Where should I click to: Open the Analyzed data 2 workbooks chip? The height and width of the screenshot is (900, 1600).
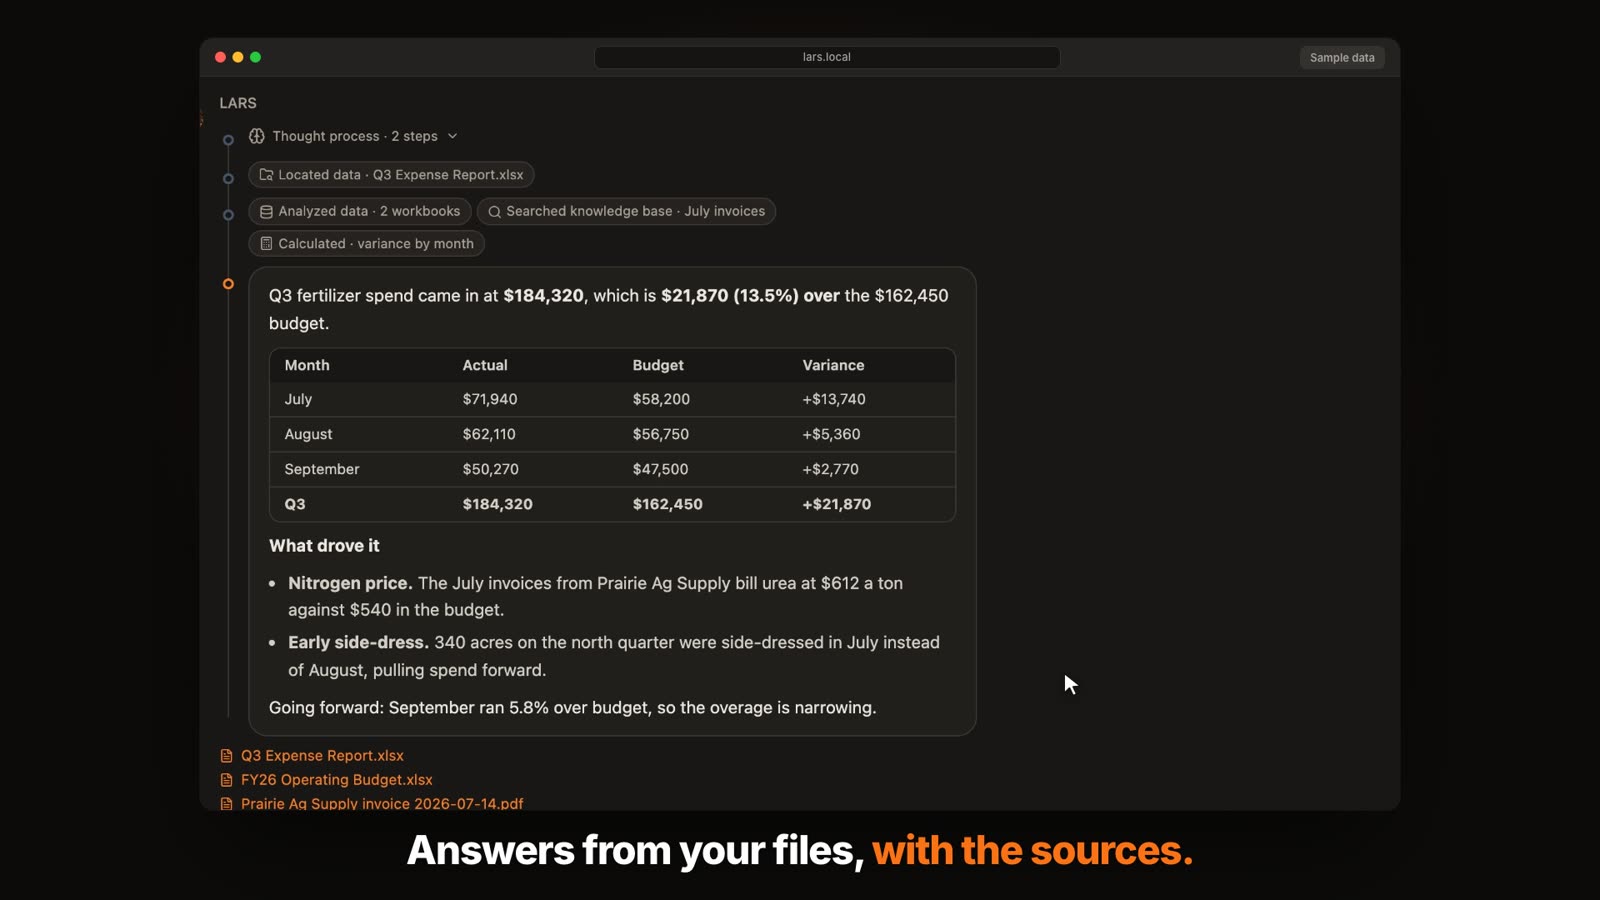click(359, 211)
